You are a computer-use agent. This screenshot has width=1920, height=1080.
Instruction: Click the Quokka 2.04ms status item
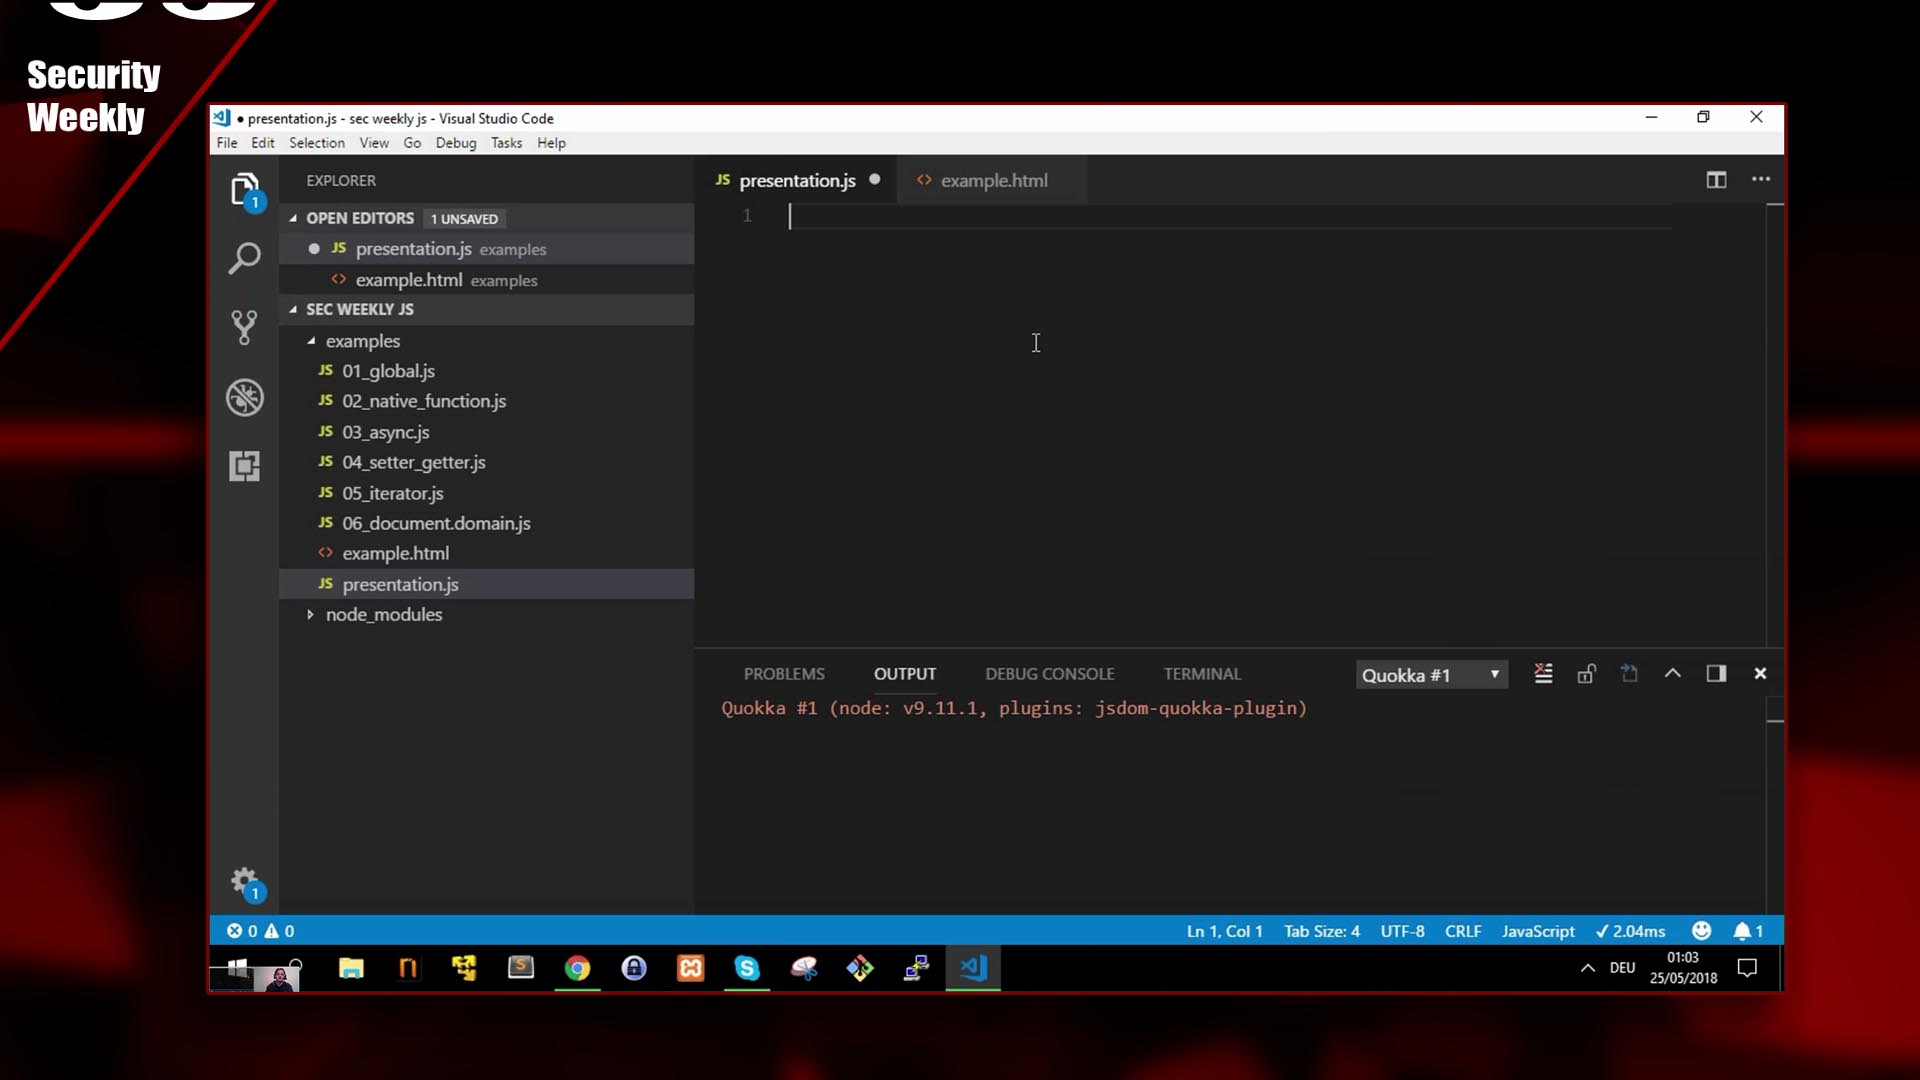pos(1630,931)
